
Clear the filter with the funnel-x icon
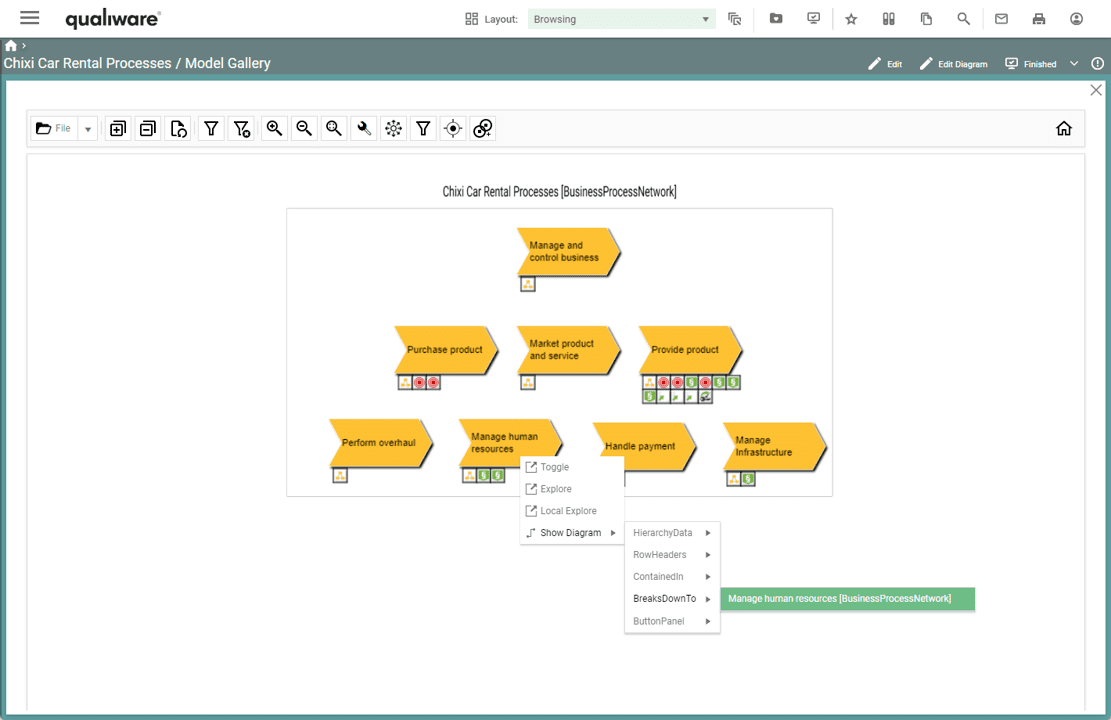point(241,128)
